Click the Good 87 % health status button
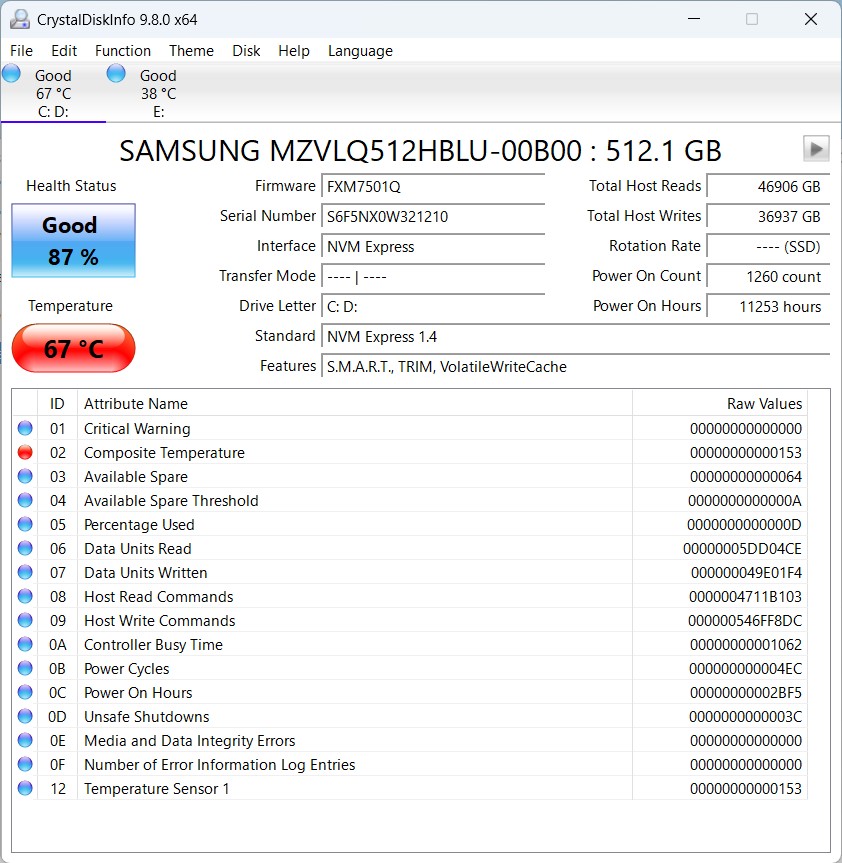Image resolution: width=842 pixels, height=863 pixels. coord(72,241)
